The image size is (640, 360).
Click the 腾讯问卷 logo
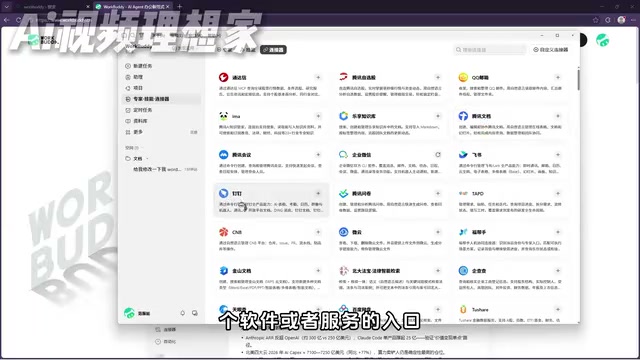pos(343,193)
